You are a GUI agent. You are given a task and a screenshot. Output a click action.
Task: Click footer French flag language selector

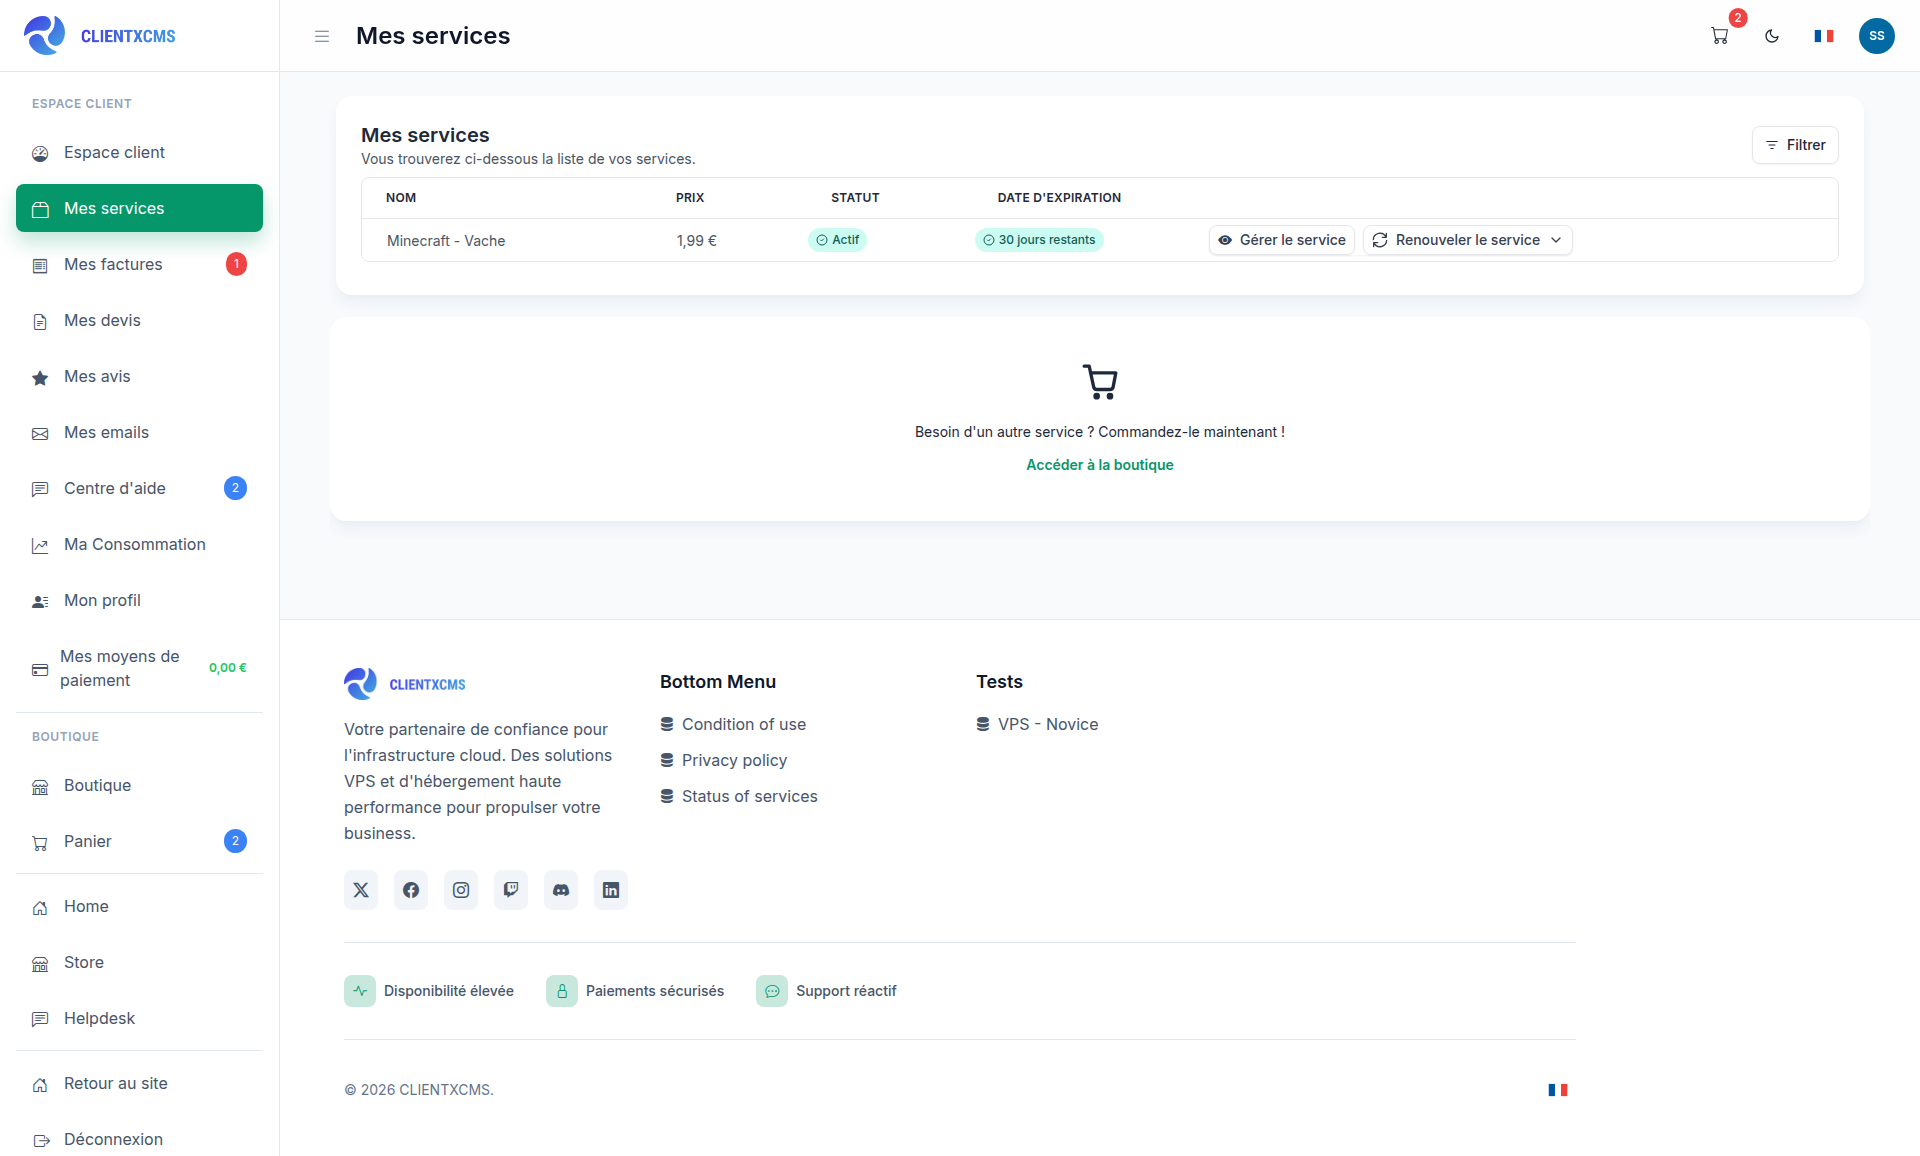(1558, 1090)
